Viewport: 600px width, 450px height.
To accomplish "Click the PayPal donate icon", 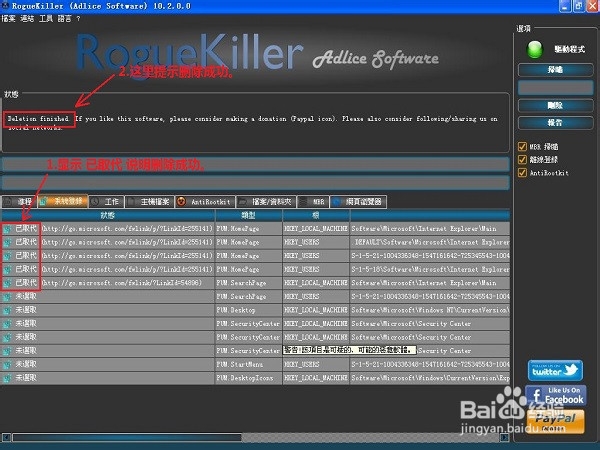I will (x=556, y=421).
